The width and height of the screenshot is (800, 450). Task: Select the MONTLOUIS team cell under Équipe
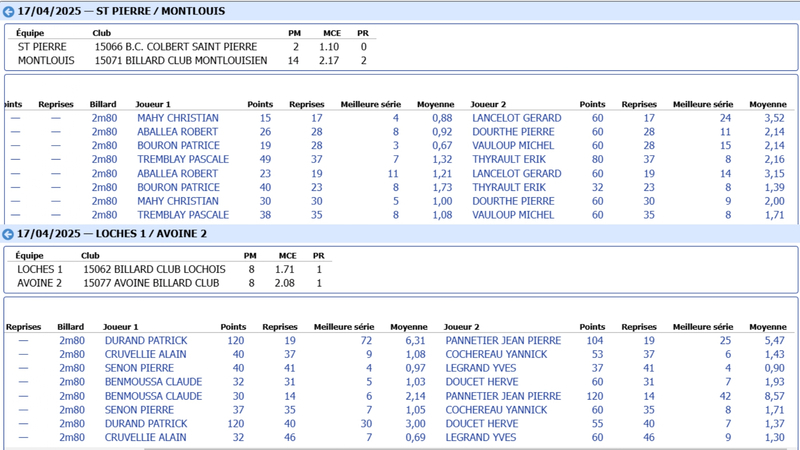point(46,61)
